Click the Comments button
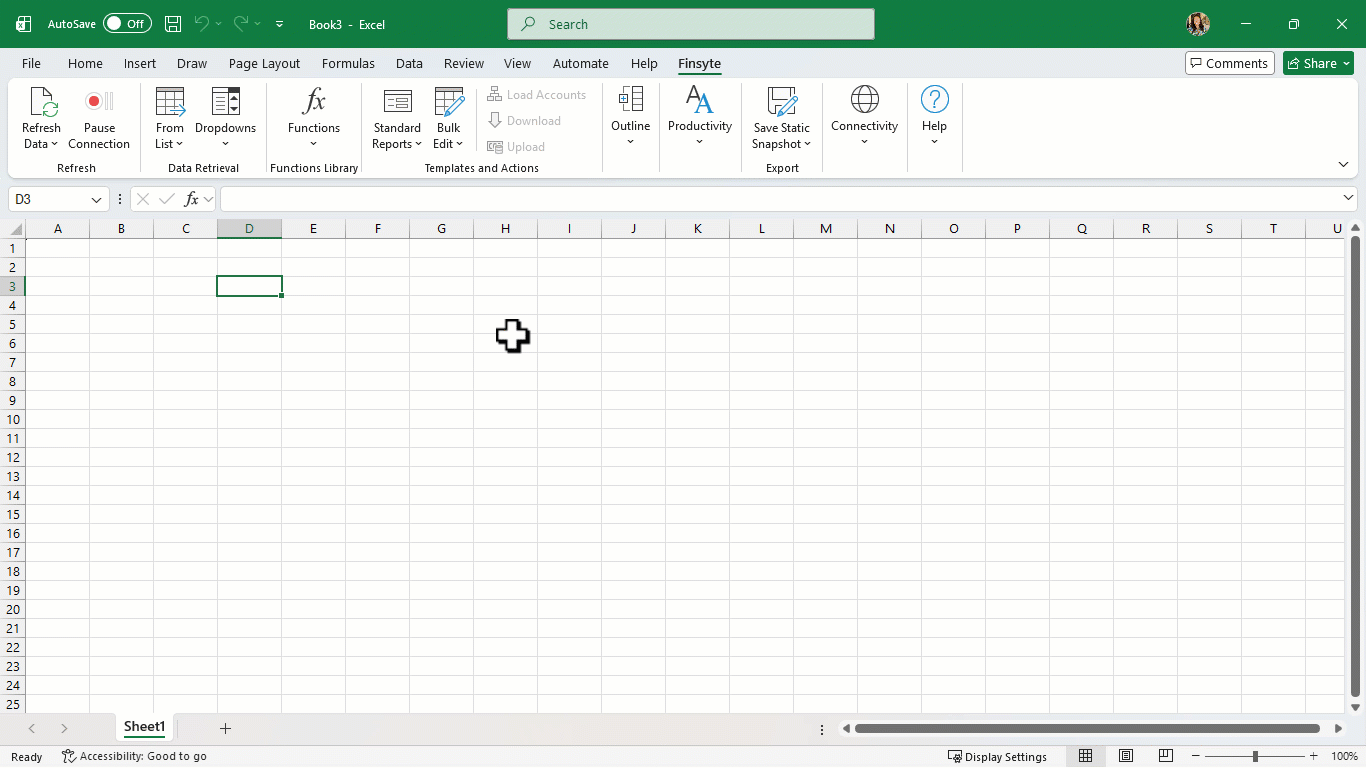 pos(1229,63)
